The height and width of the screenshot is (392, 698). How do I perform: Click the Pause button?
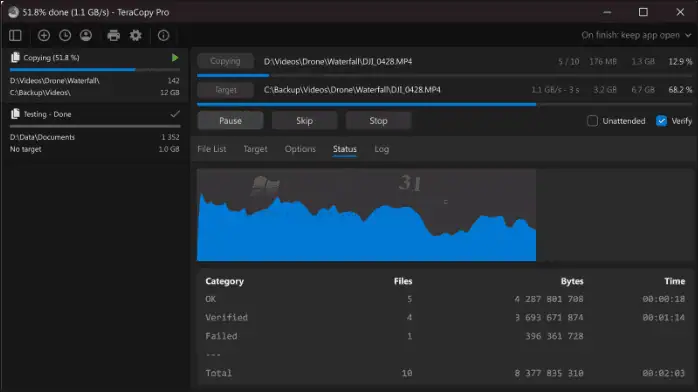(x=230, y=121)
